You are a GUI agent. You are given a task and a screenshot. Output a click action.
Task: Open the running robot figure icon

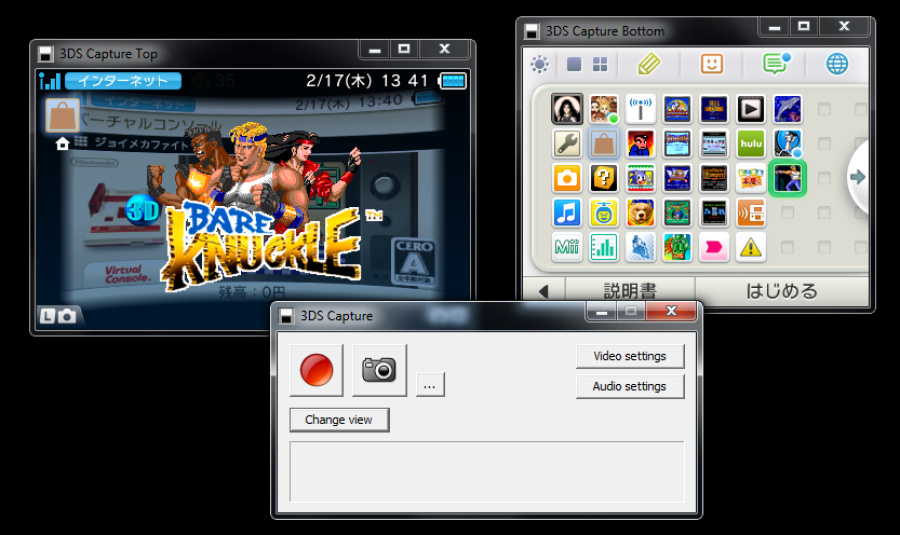[x=788, y=144]
